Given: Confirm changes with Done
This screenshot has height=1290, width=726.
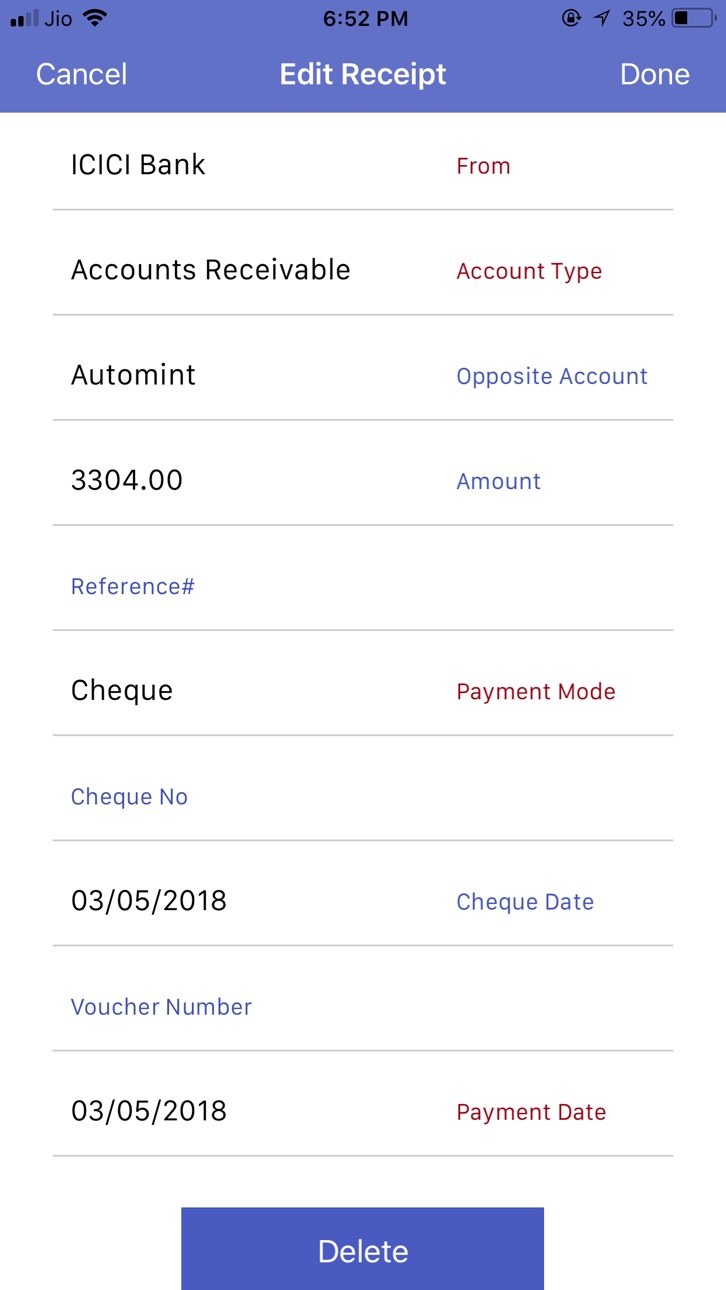Looking at the screenshot, I should pos(655,74).
